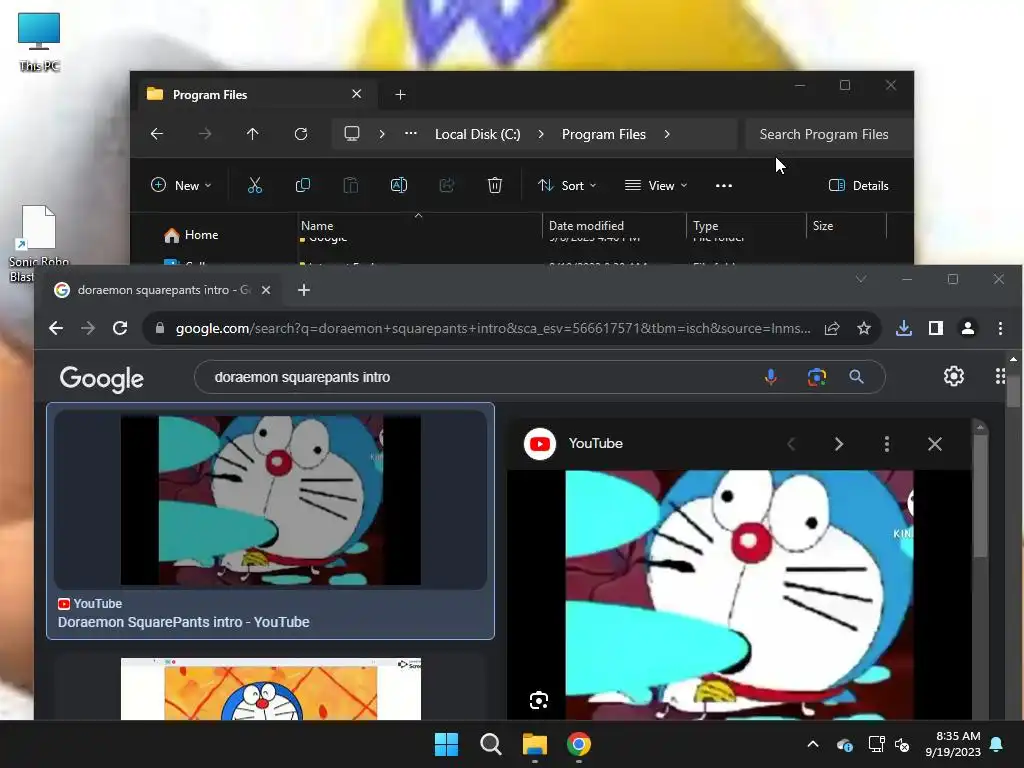Go up one folder in File Explorer
Screen dimensions: 1024x768
pos(253,134)
